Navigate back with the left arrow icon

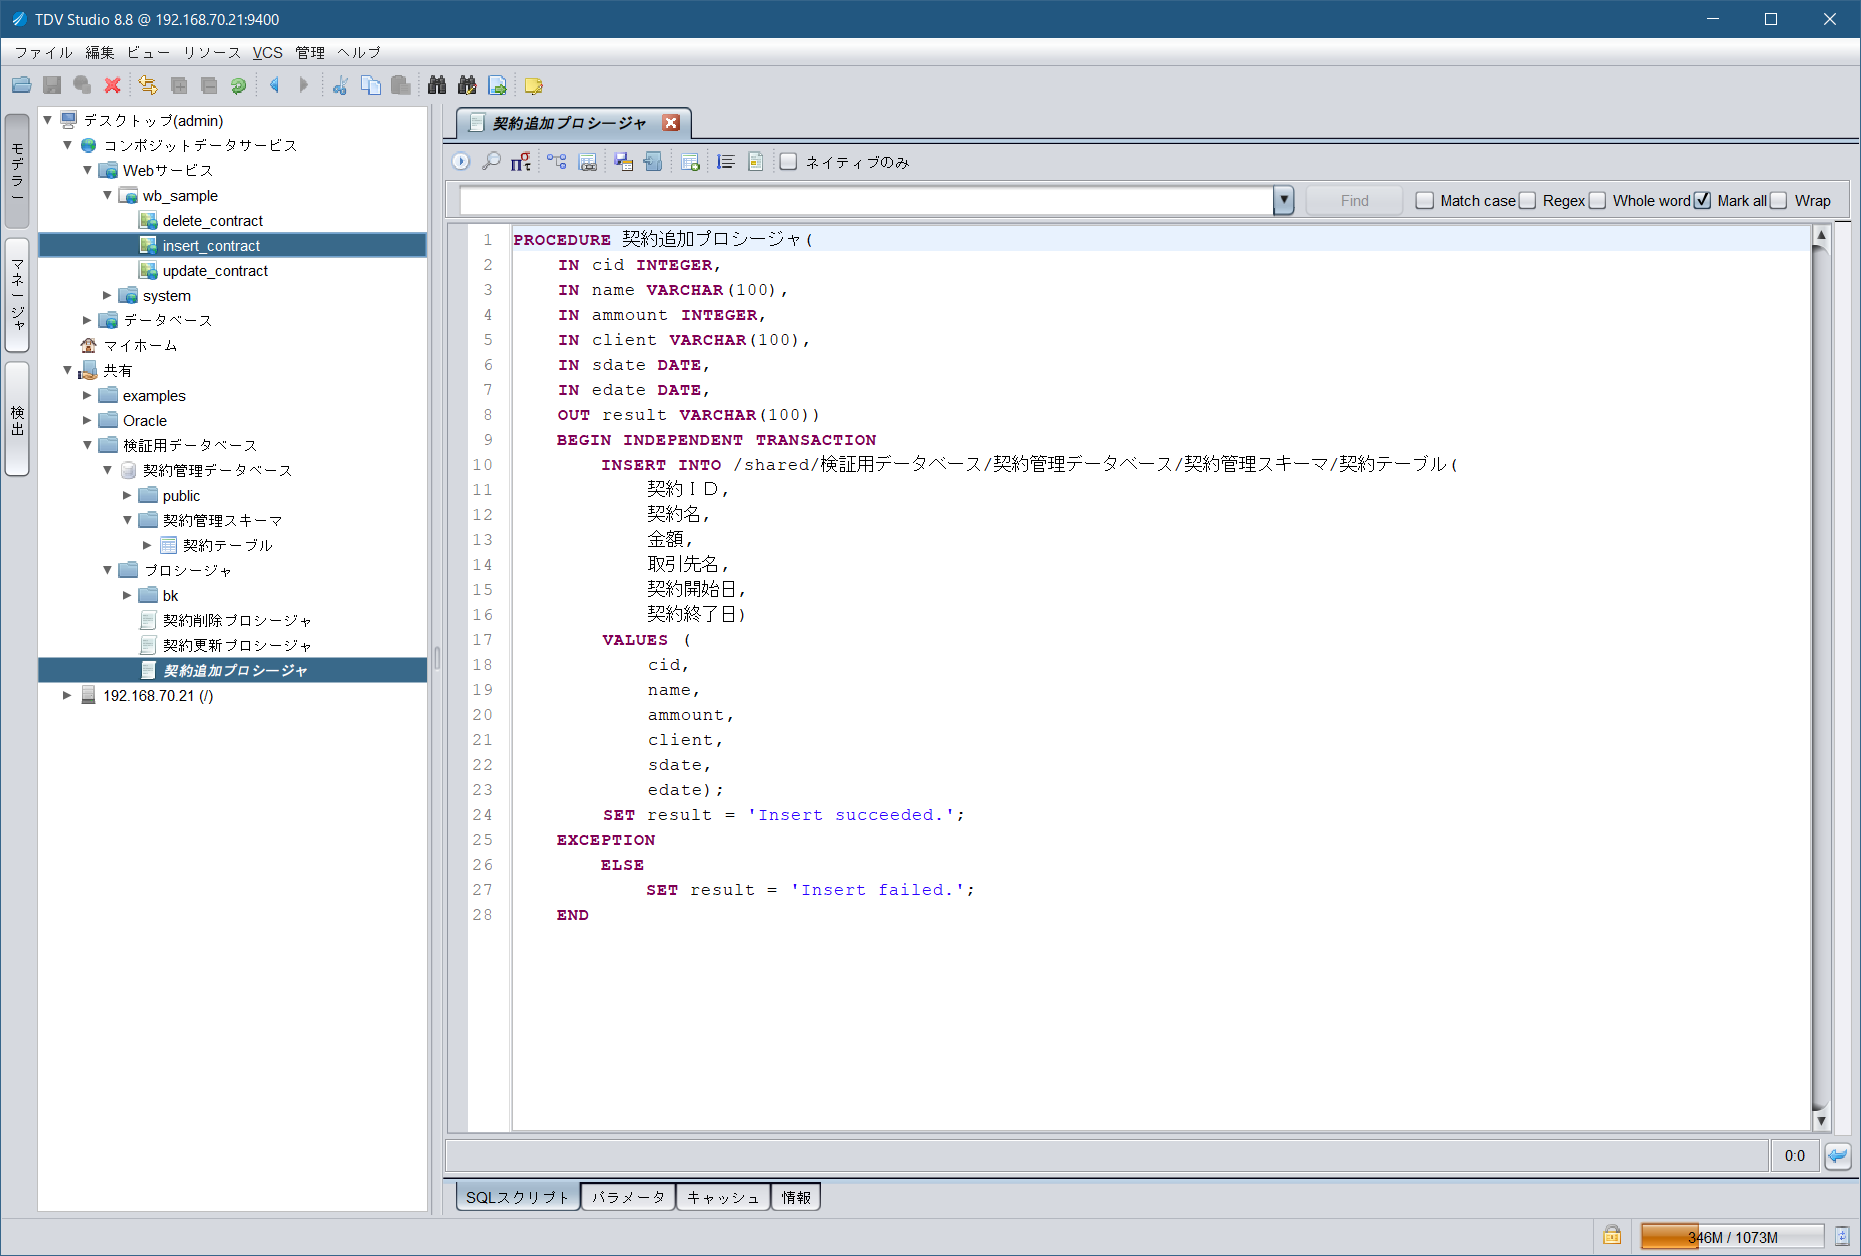click(274, 86)
